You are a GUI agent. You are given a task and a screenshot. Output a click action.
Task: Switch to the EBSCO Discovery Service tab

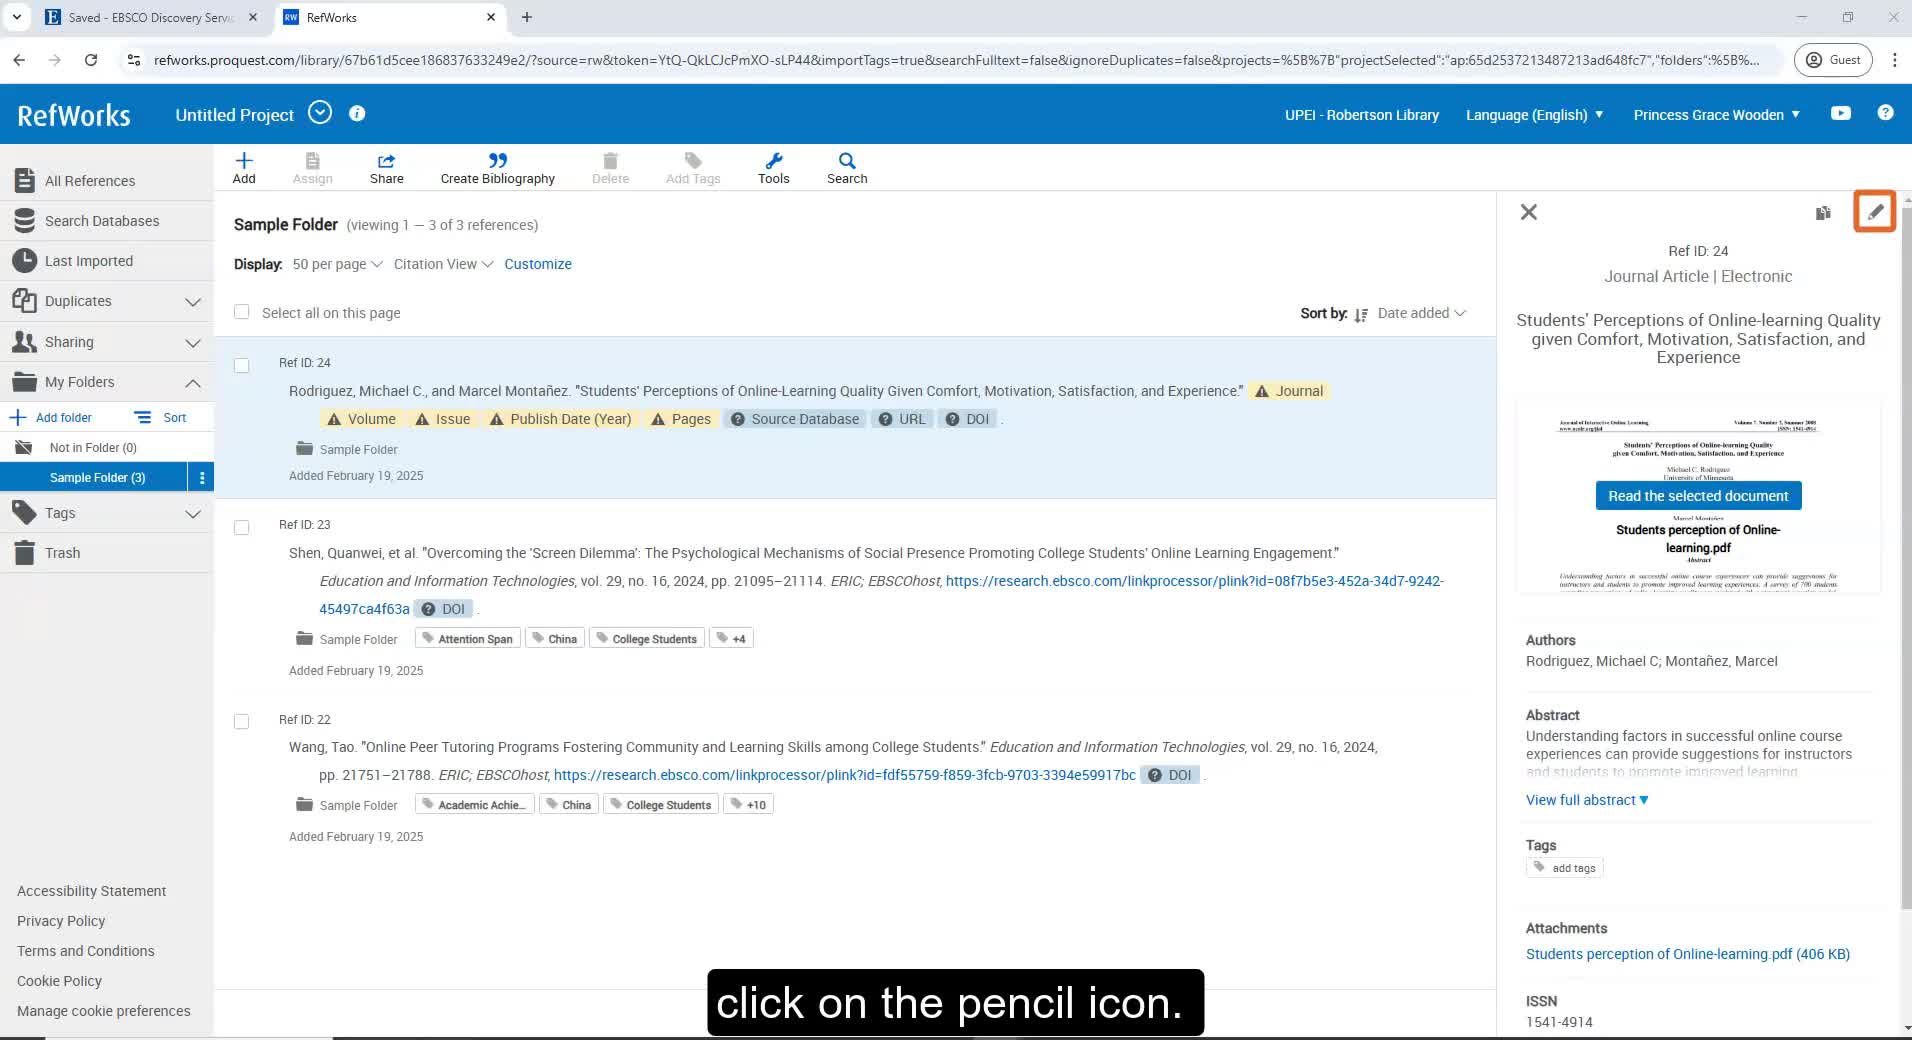click(x=150, y=17)
